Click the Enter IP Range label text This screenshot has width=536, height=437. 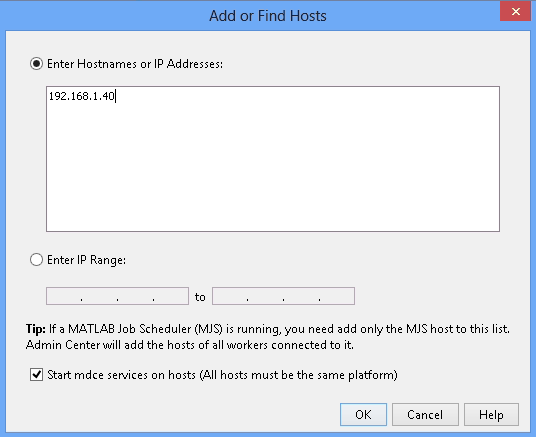86,260
